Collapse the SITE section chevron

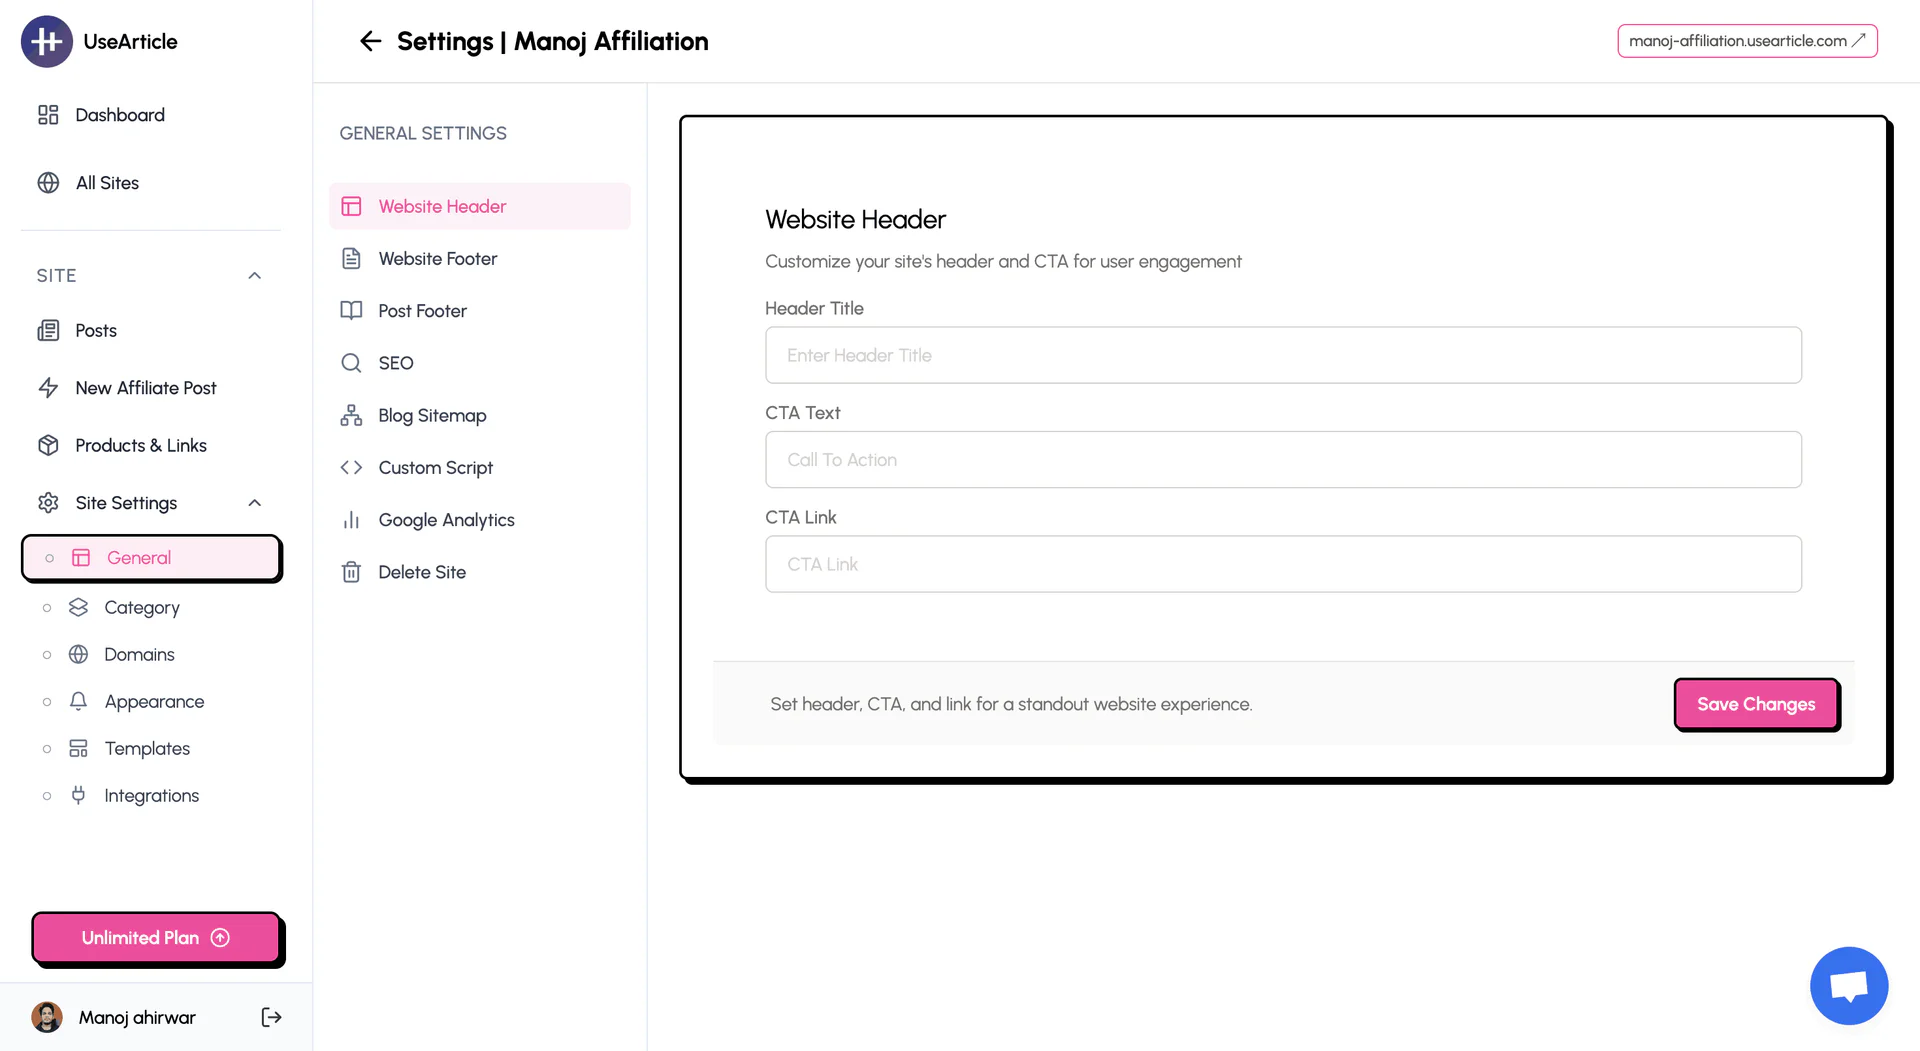point(254,275)
